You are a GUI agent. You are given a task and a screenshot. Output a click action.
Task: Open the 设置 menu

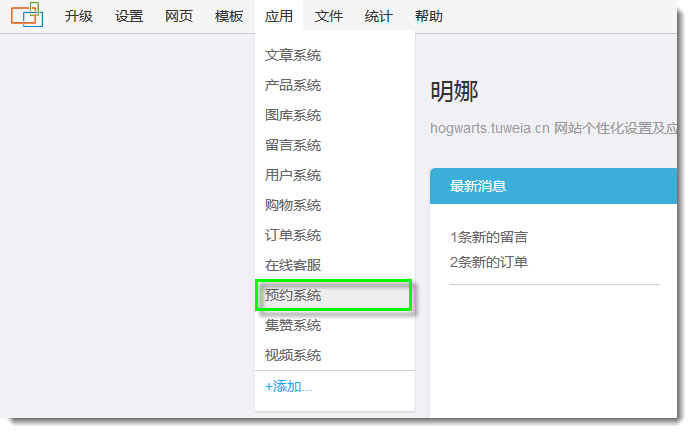click(x=129, y=17)
